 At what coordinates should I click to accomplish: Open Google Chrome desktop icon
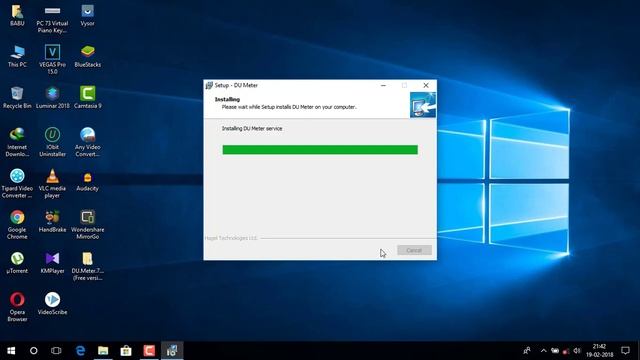click(x=17, y=224)
